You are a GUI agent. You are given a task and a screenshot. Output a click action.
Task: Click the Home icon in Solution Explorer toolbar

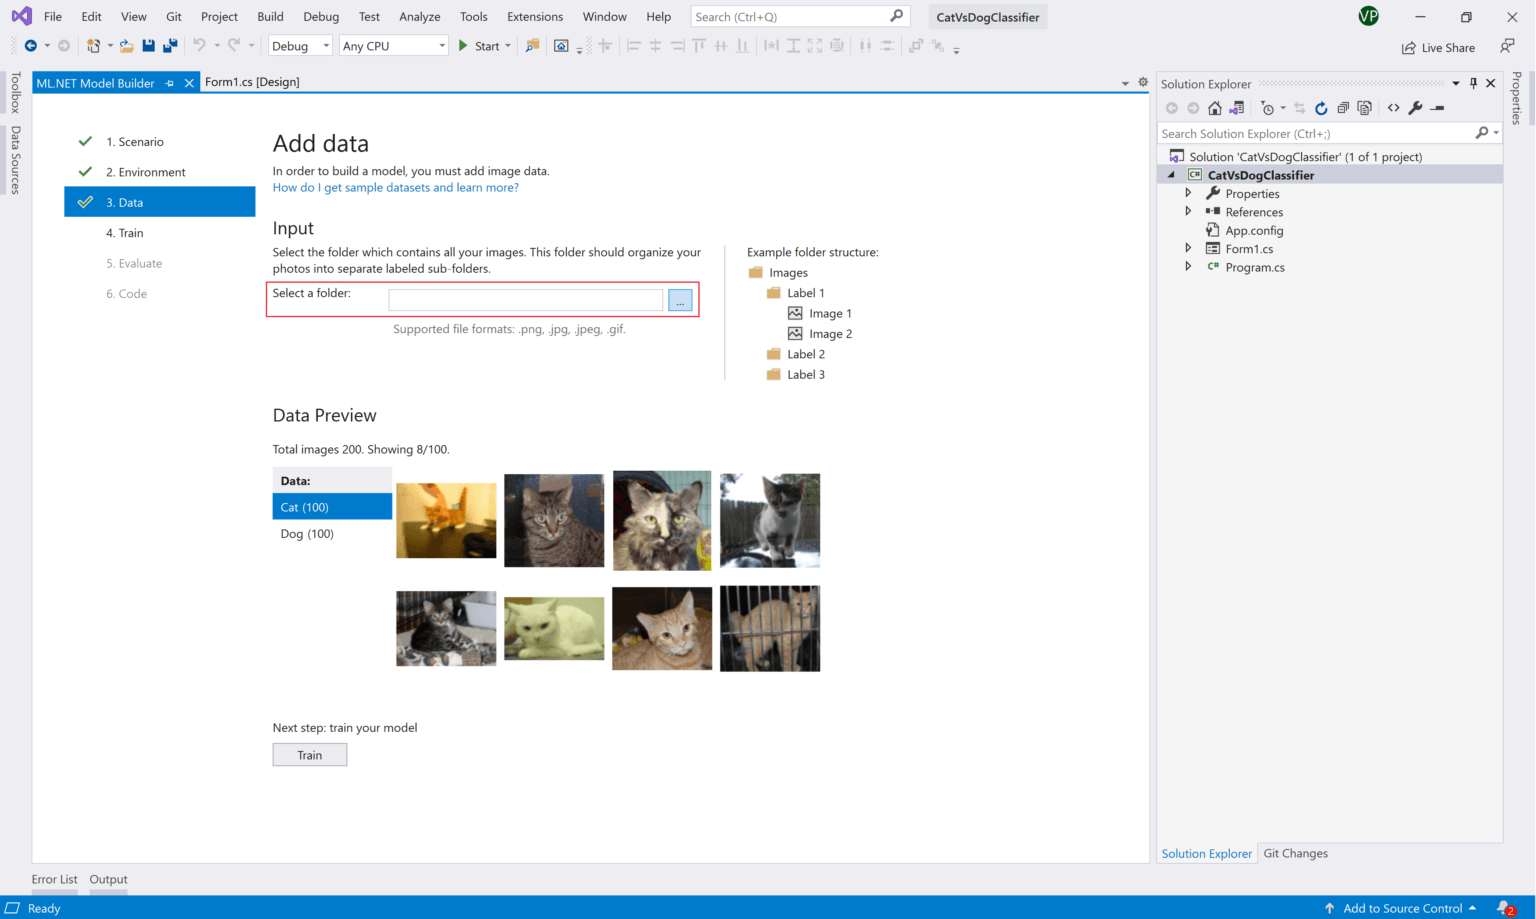[1214, 108]
